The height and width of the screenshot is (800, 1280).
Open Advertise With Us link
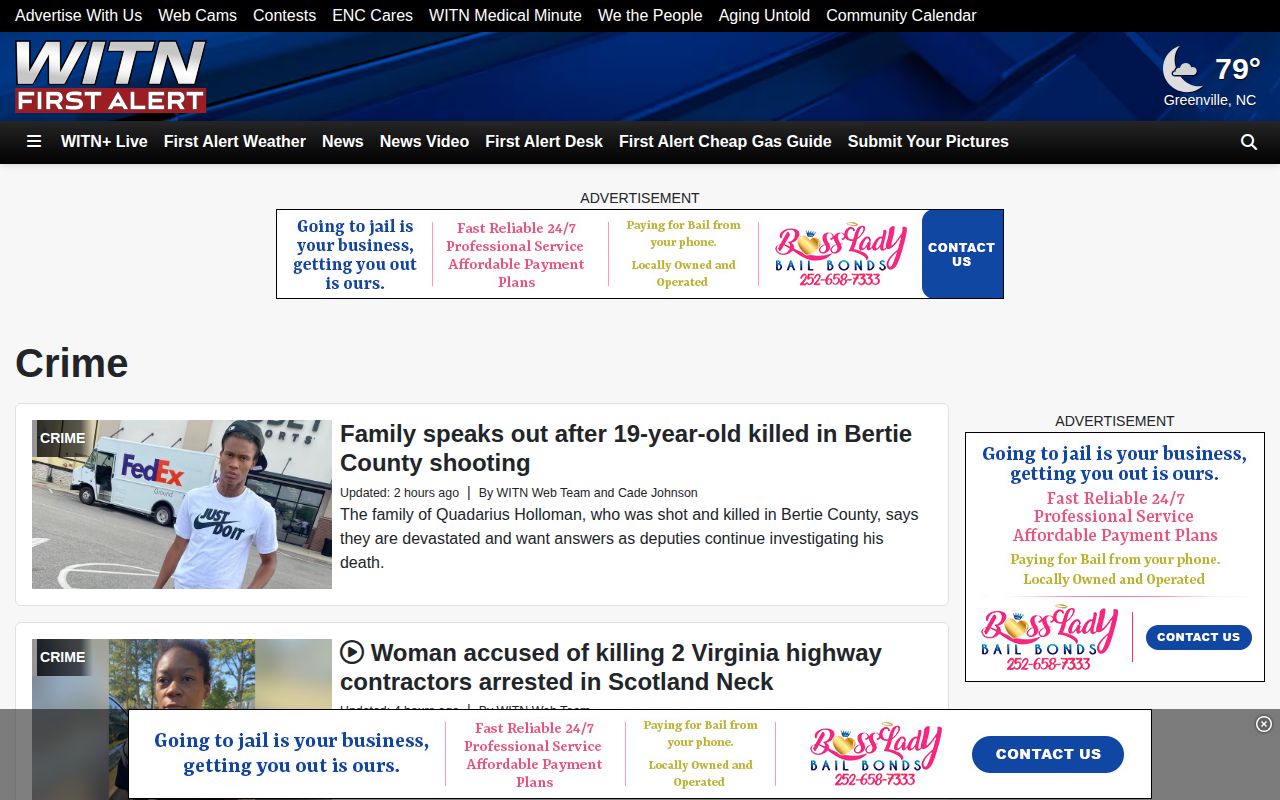78,15
